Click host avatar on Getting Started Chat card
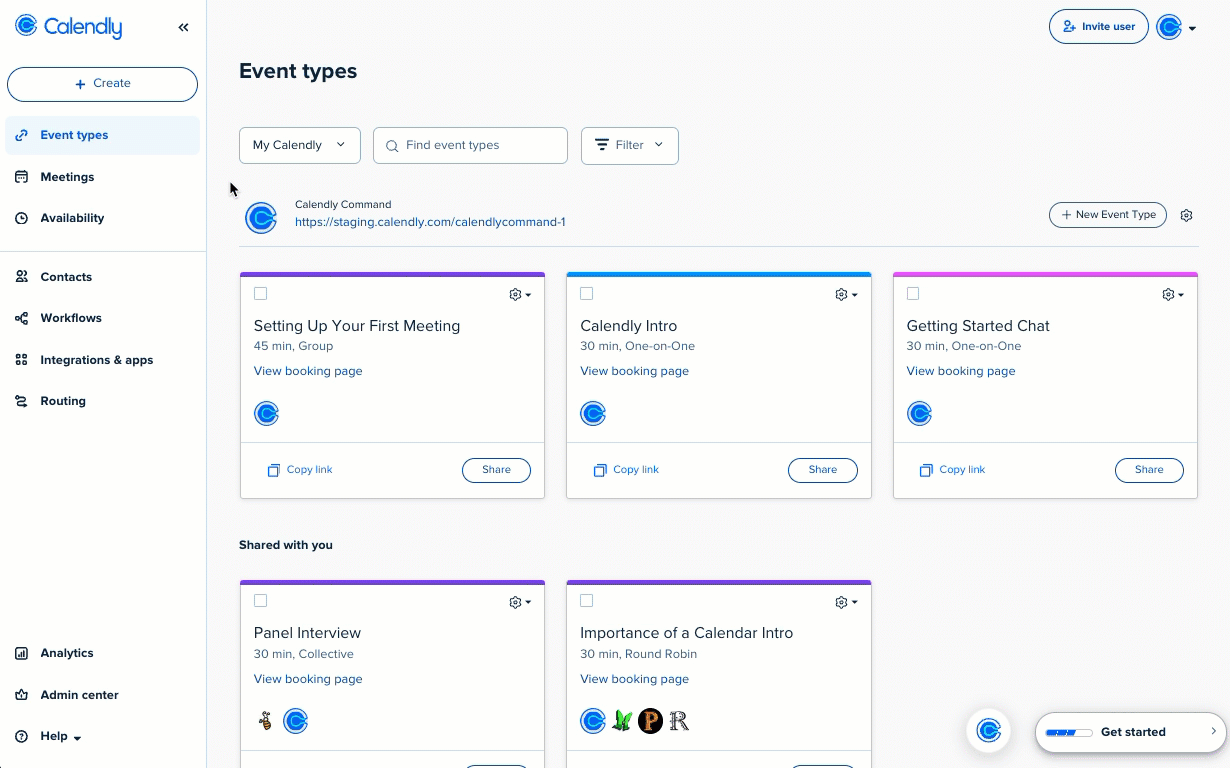Screen dimensions: 1230x768 click(x=919, y=413)
